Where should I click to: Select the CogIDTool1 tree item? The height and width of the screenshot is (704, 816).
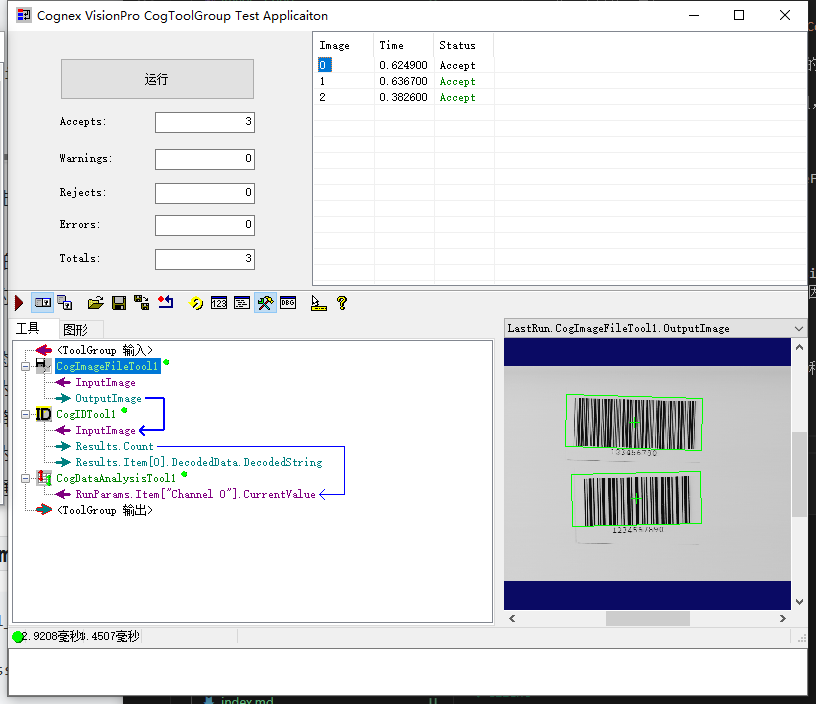click(86, 414)
